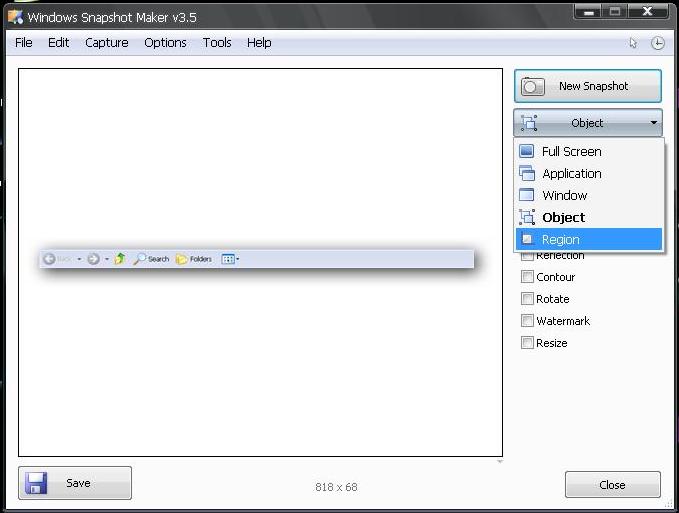The image size is (679, 513).
Task: Open the Help menu
Action: (x=259, y=42)
